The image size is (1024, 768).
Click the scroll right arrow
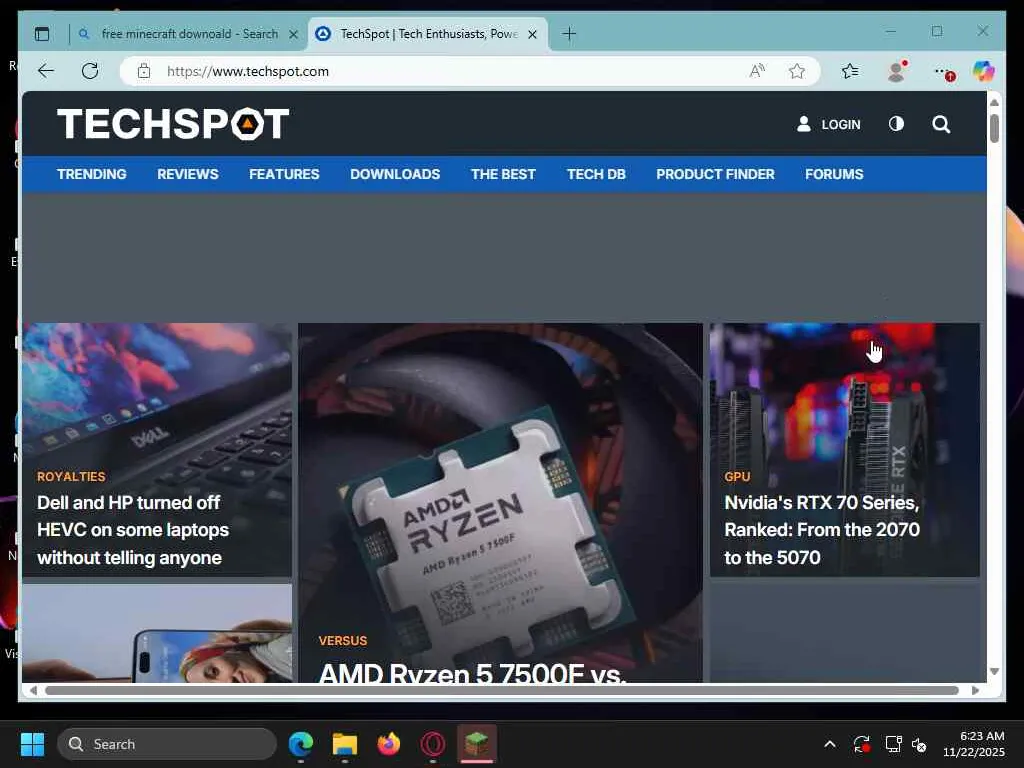coord(975,690)
